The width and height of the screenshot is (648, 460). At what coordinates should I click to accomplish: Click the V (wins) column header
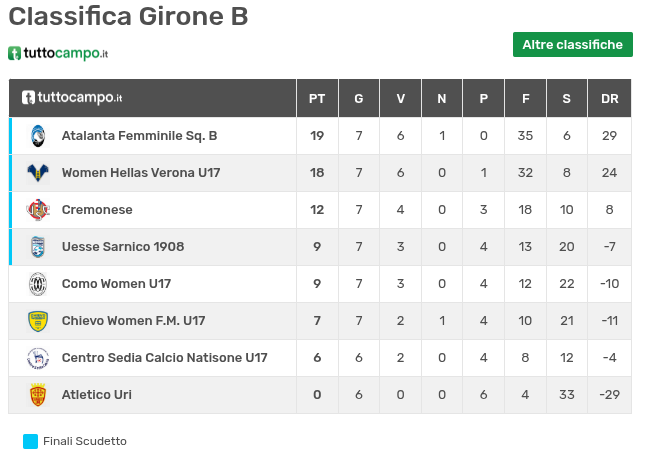coord(400,98)
